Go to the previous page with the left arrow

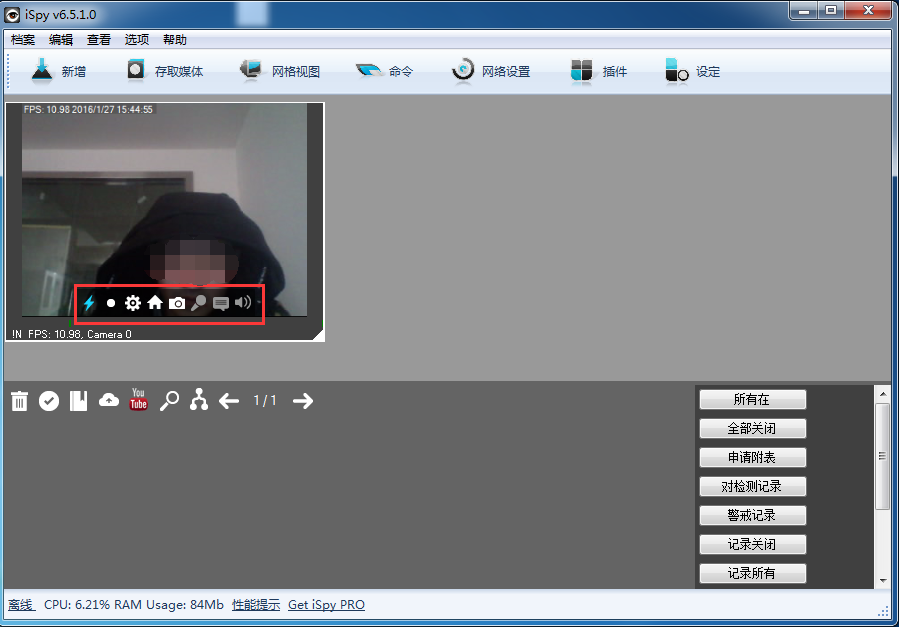229,401
